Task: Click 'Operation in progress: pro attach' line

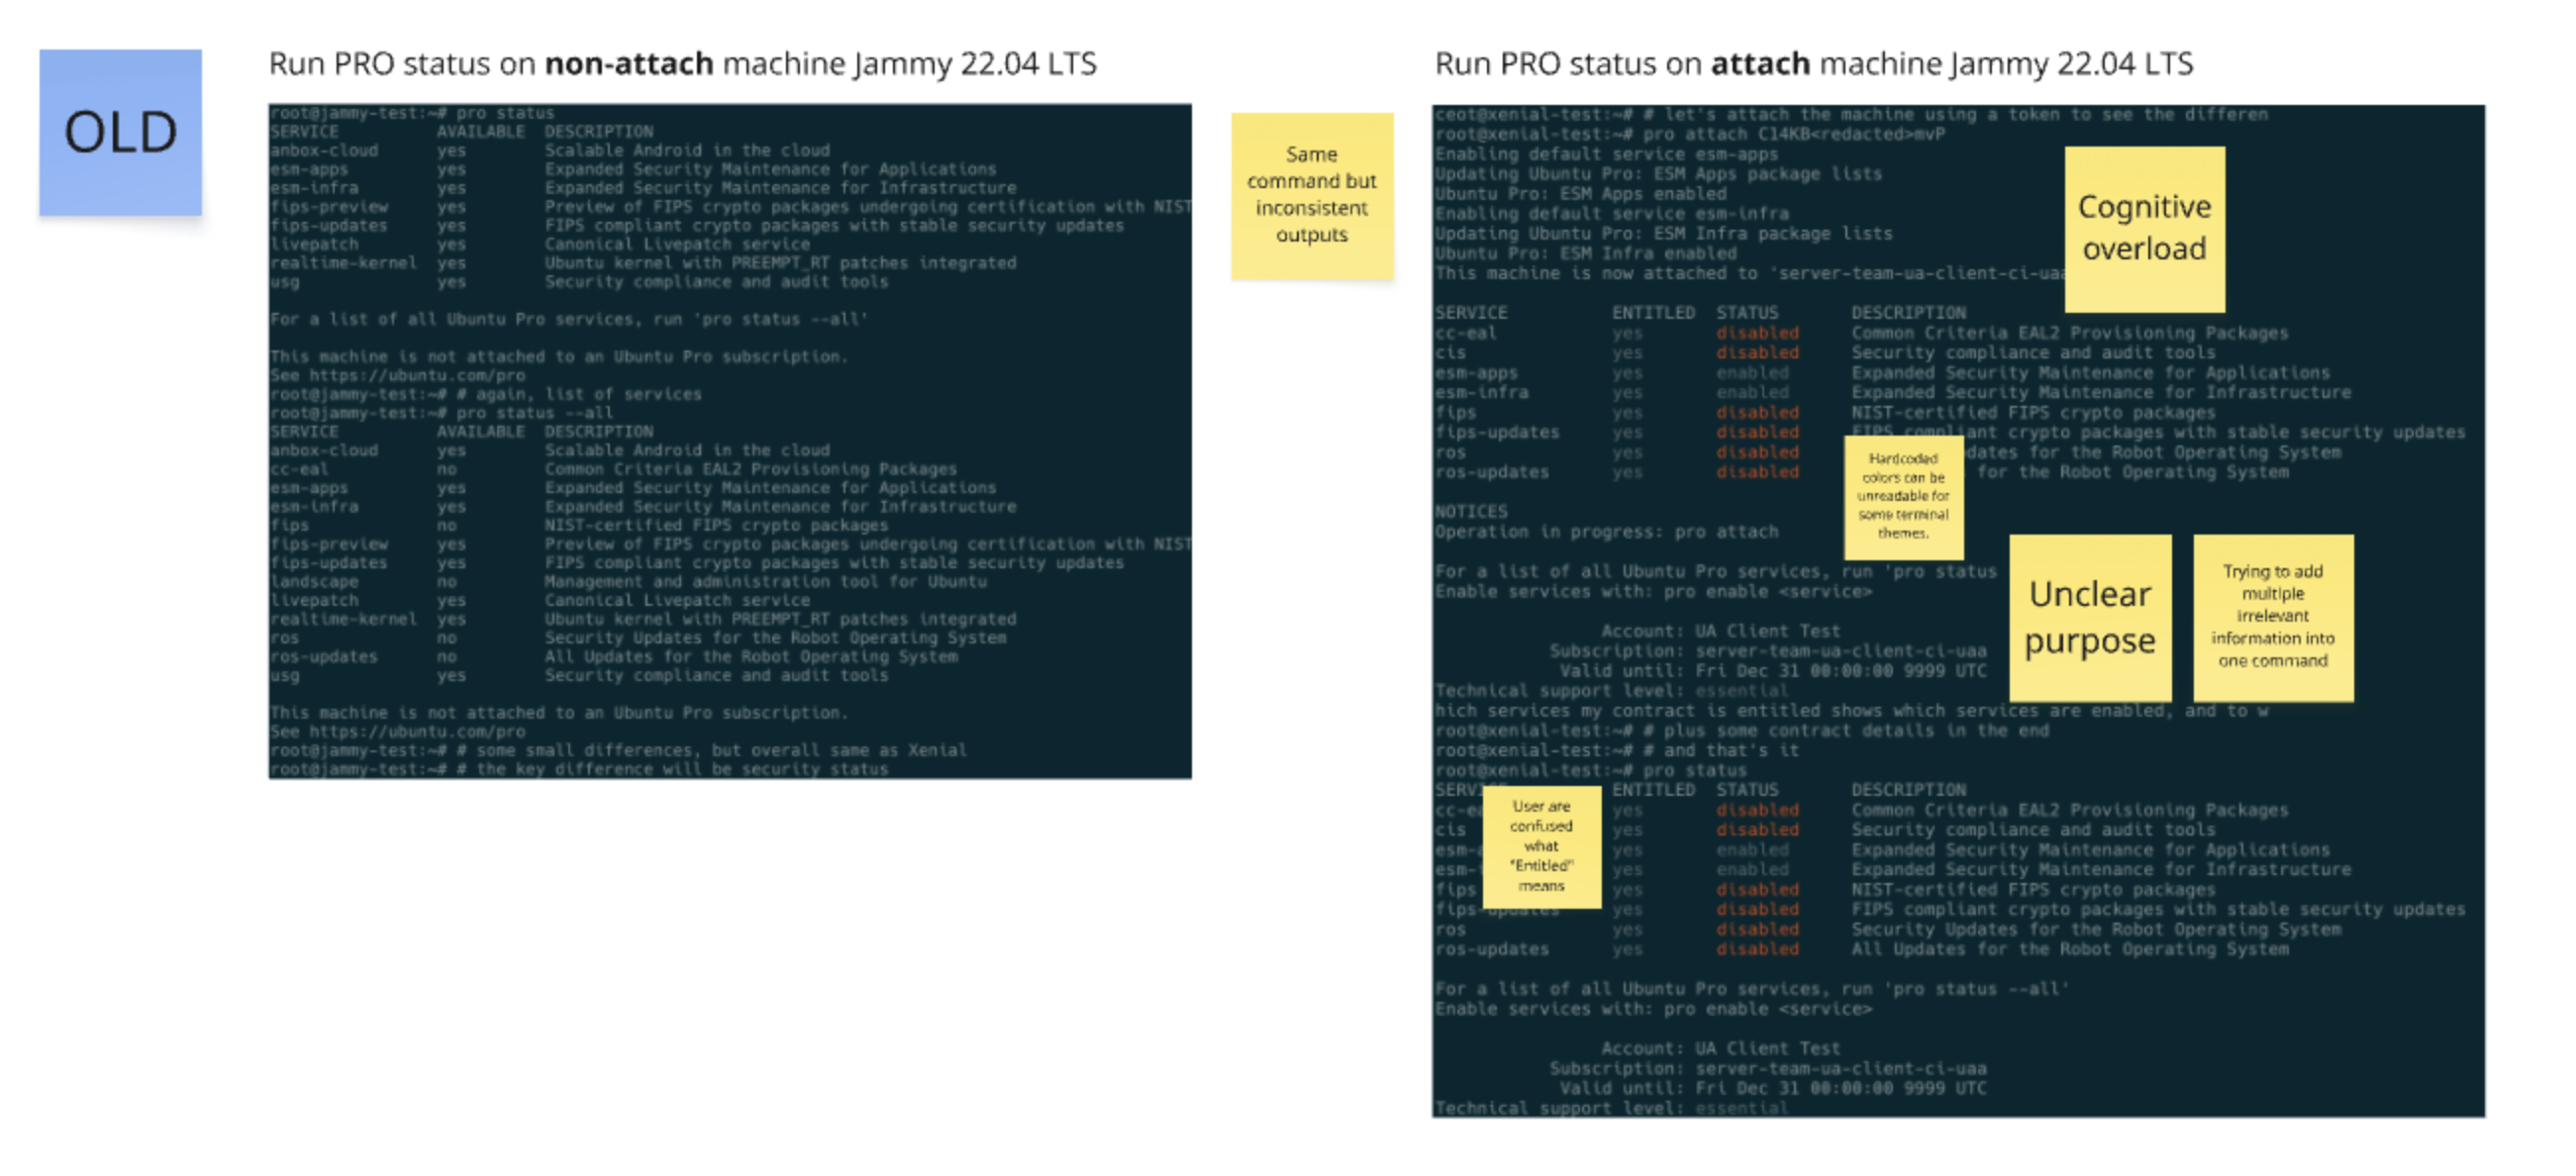Action: [1606, 532]
